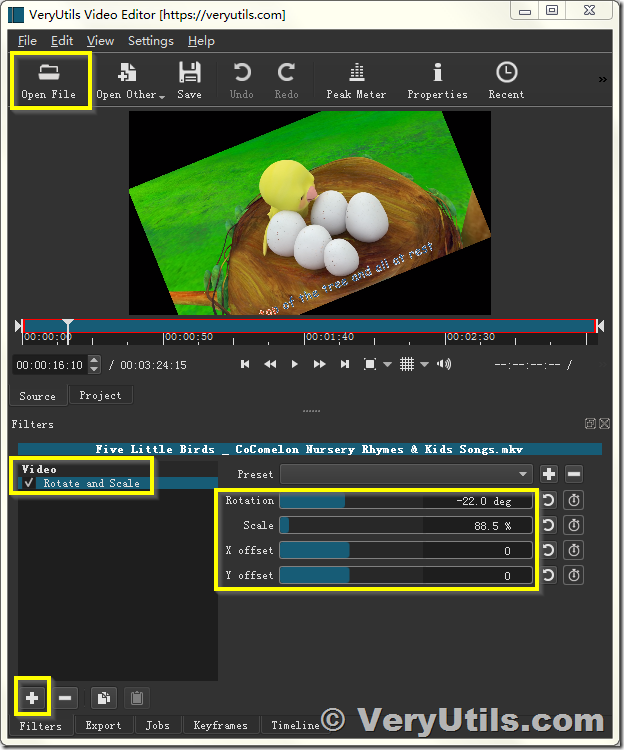Viewport: 624px width, 750px height.
Task: Click the video preview frame
Action: click(310, 213)
